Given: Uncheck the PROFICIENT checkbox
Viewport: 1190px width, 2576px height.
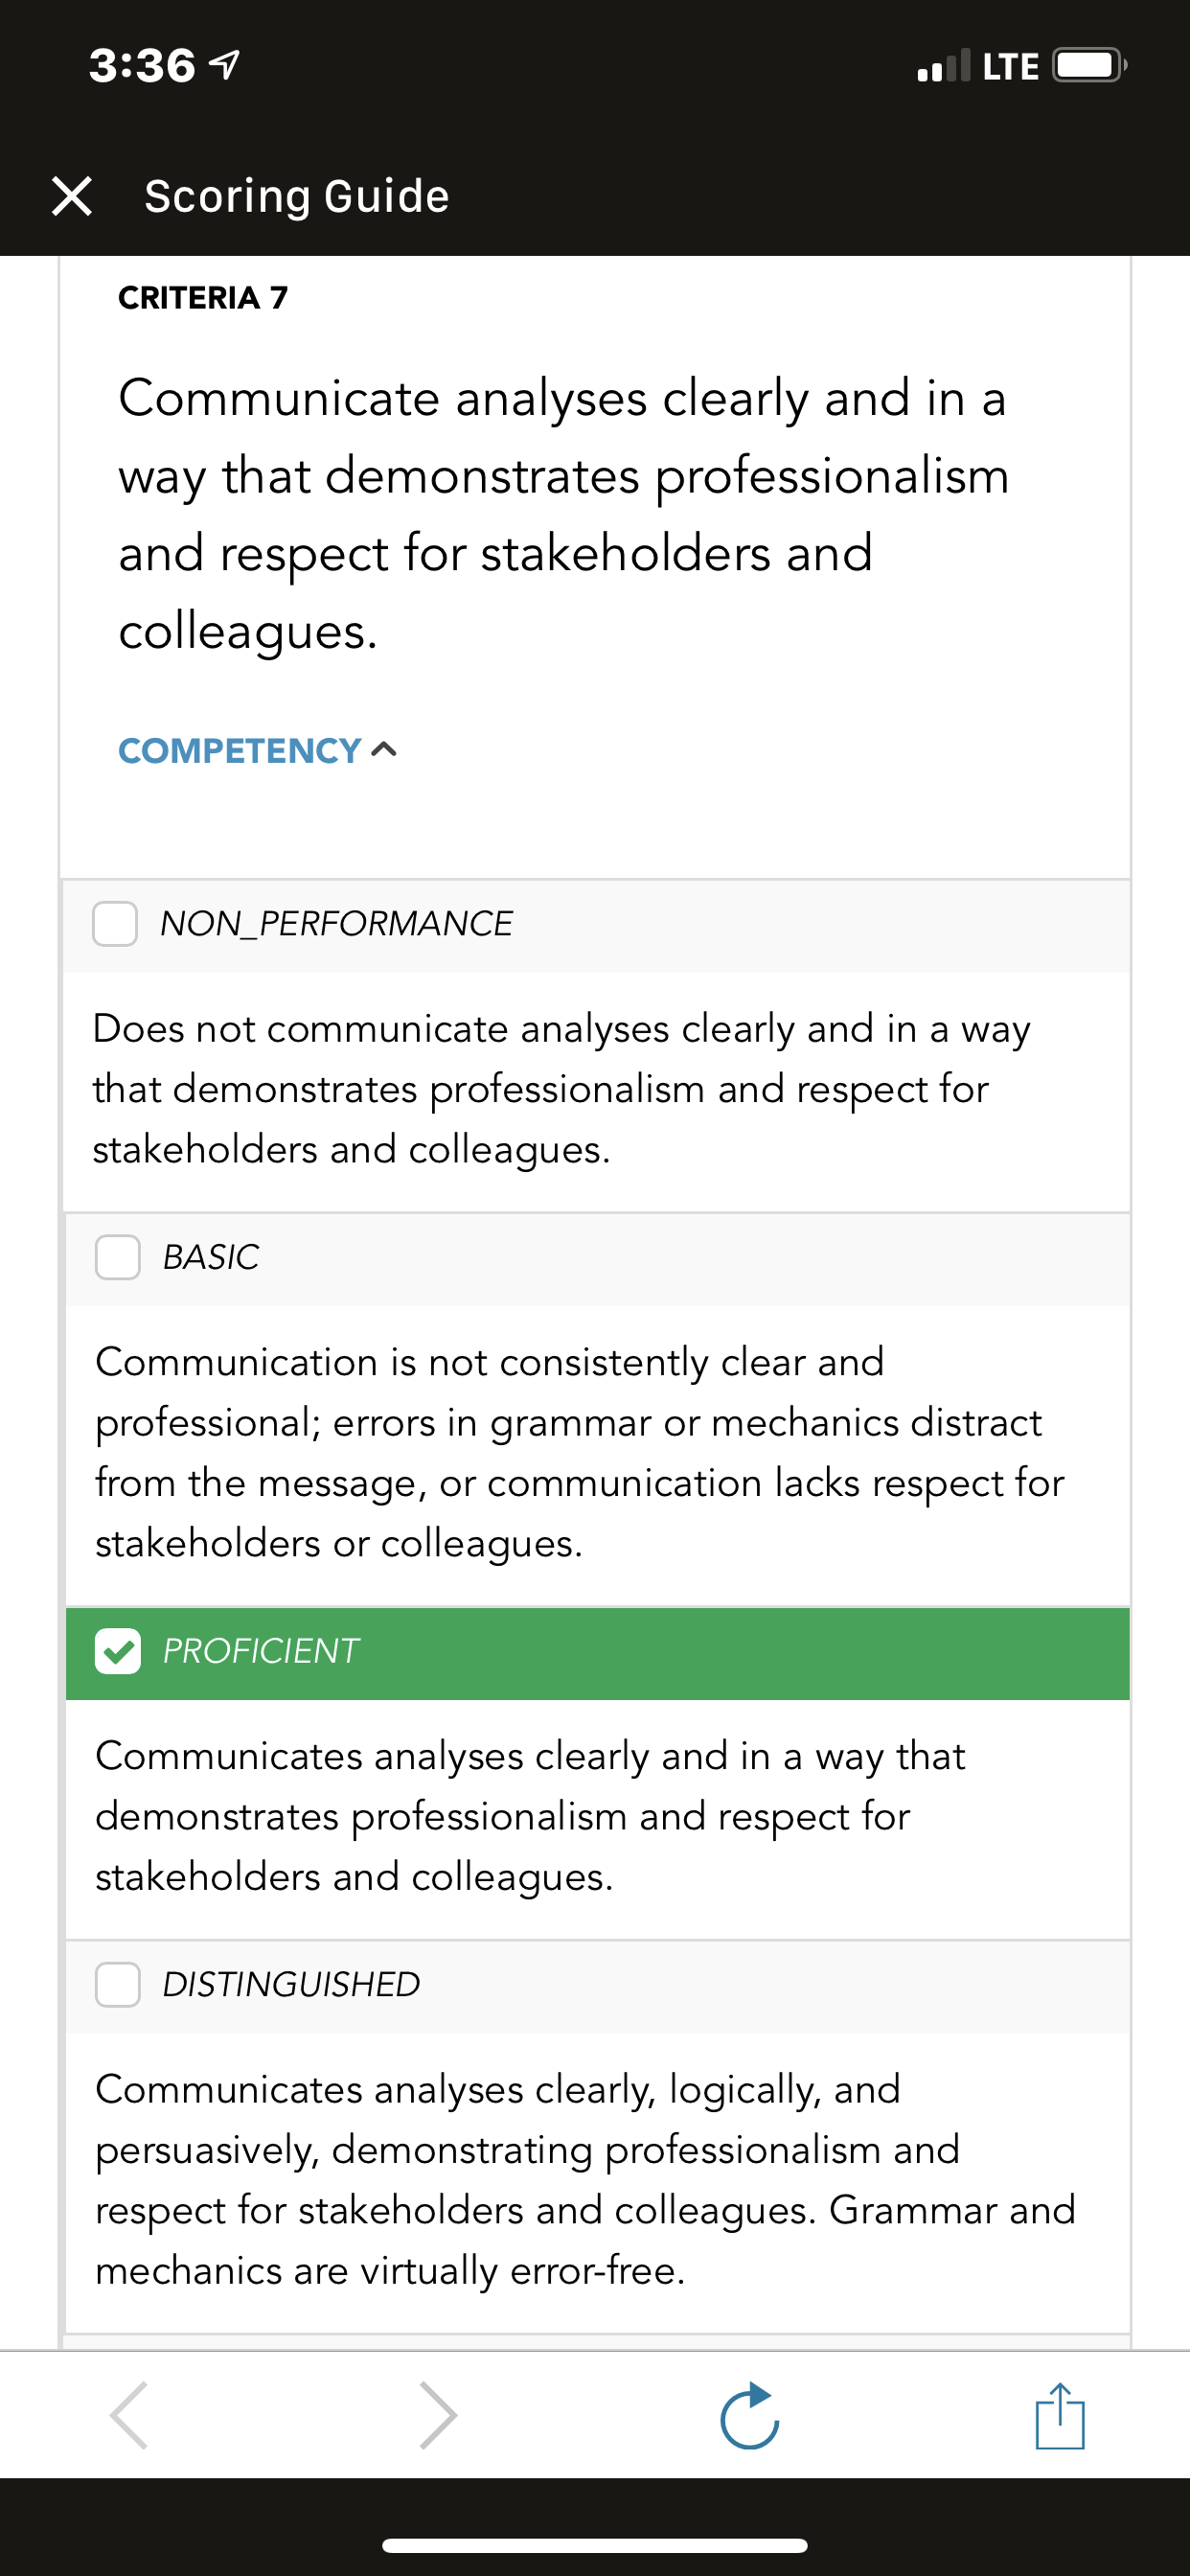Looking at the screenshot, I should tap(118, 1651).
